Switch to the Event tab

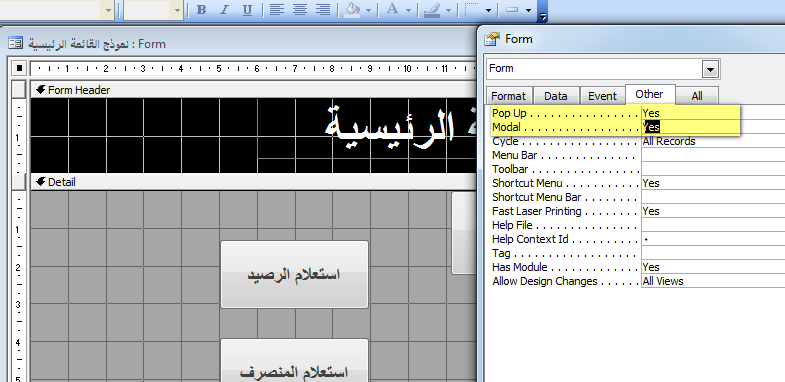(x=602, y=96)
